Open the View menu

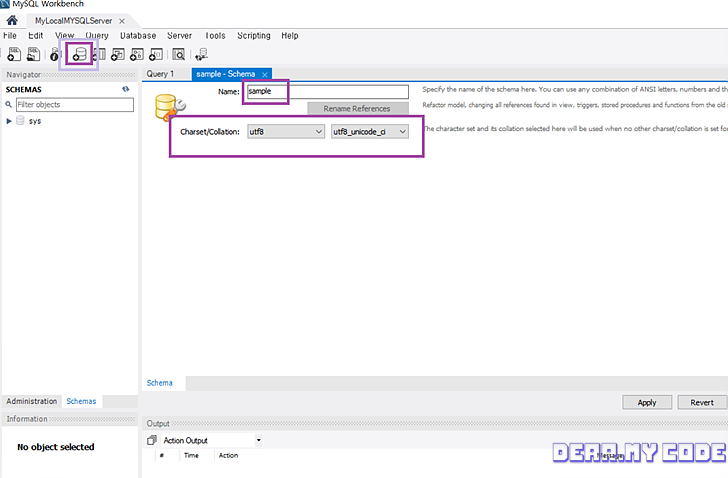65,36
